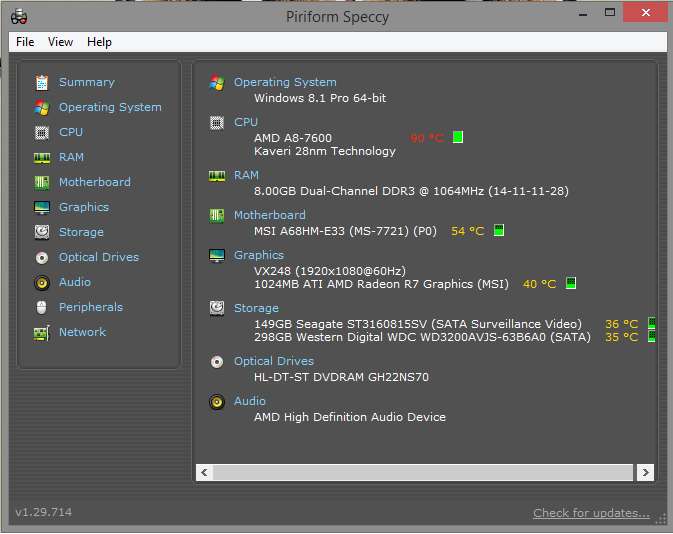The width and height of the screenshot is (673, 534).
Task: Open the Help menu
Action: point(99,42)
